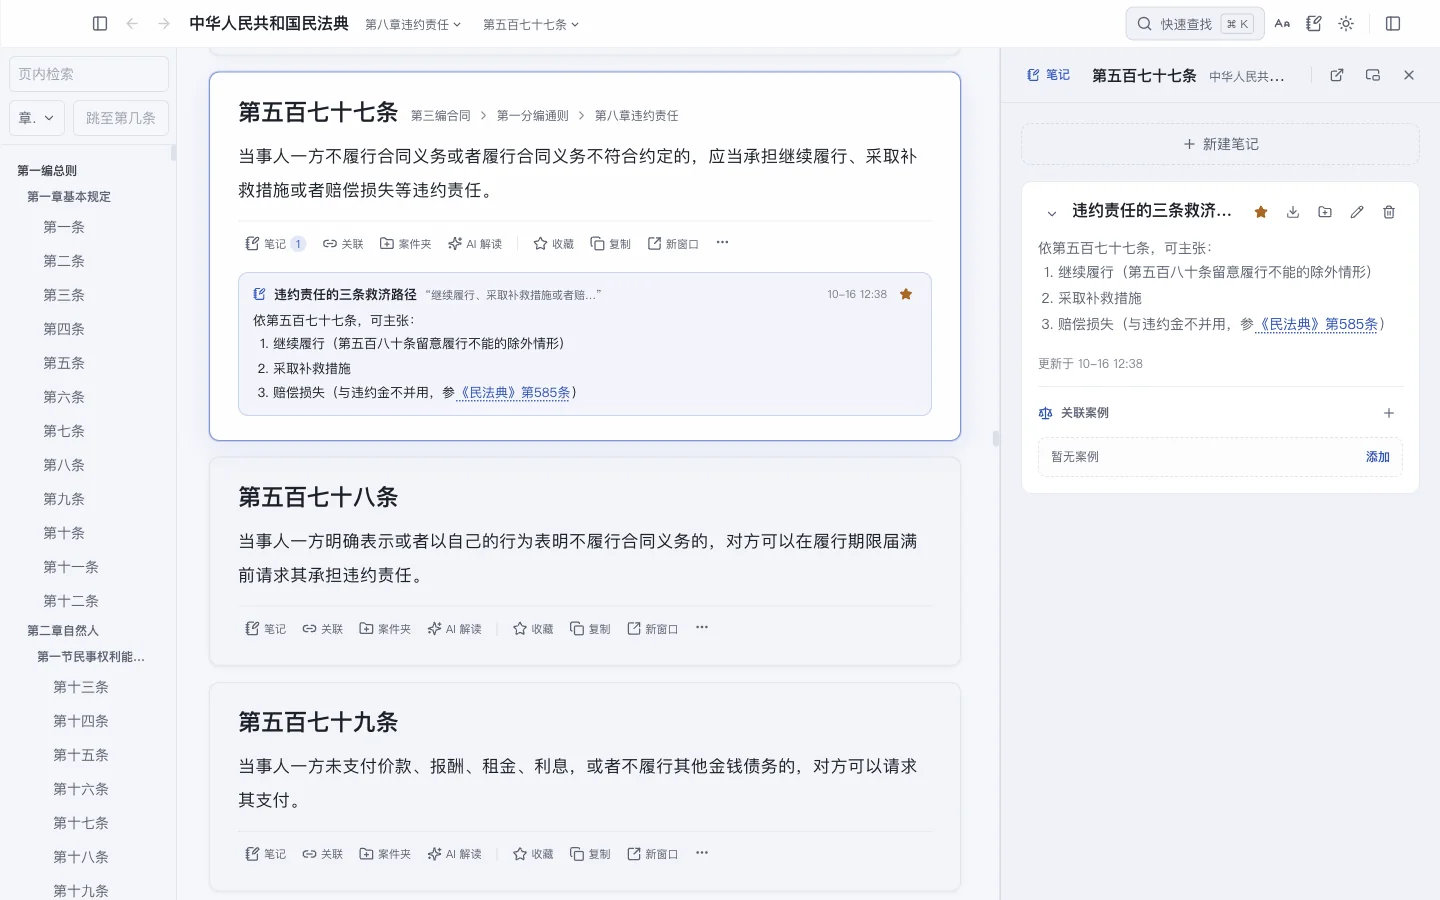
Task: Select 第五条 in the sidebar tree
Action: [64, 363]
